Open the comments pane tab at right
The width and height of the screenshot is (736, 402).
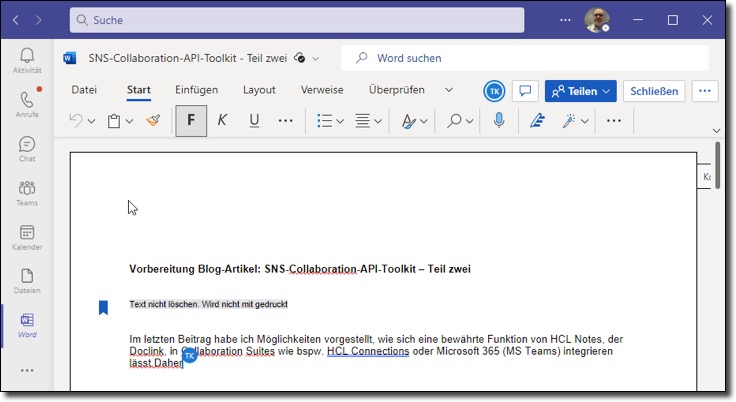[x=705, y=177]
